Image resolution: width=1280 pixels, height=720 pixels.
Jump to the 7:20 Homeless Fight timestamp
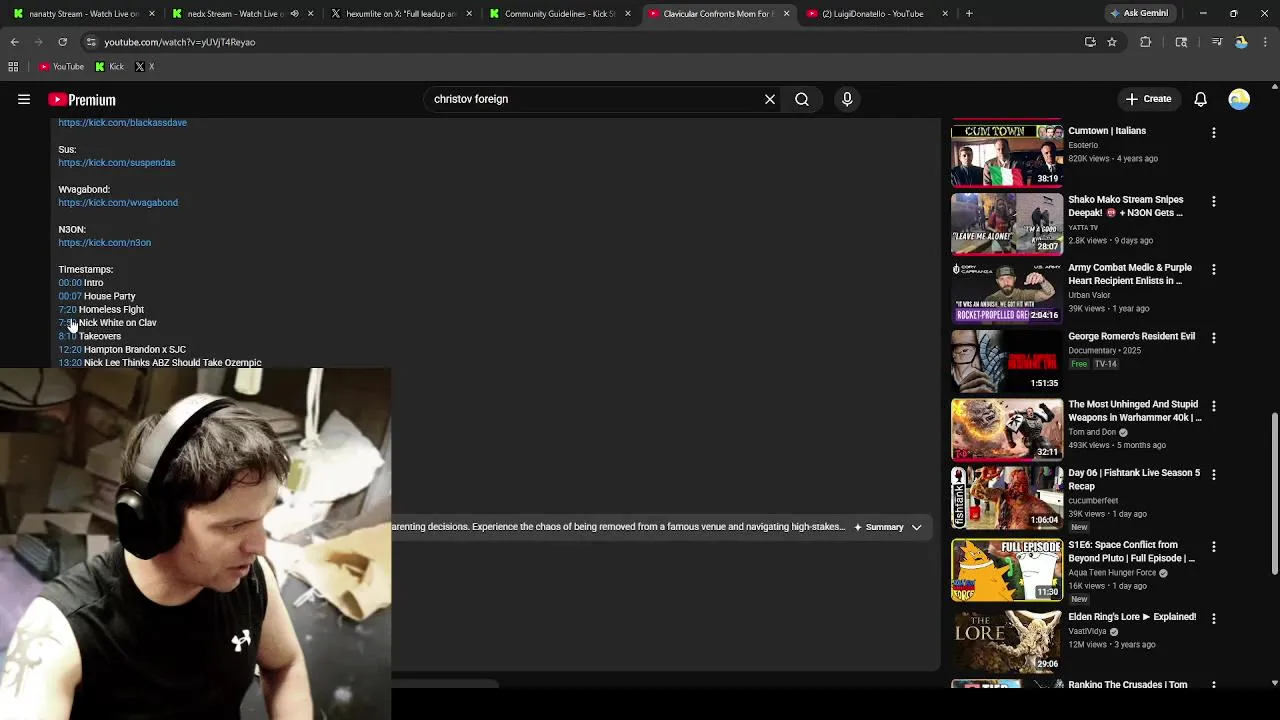[67, 310]
